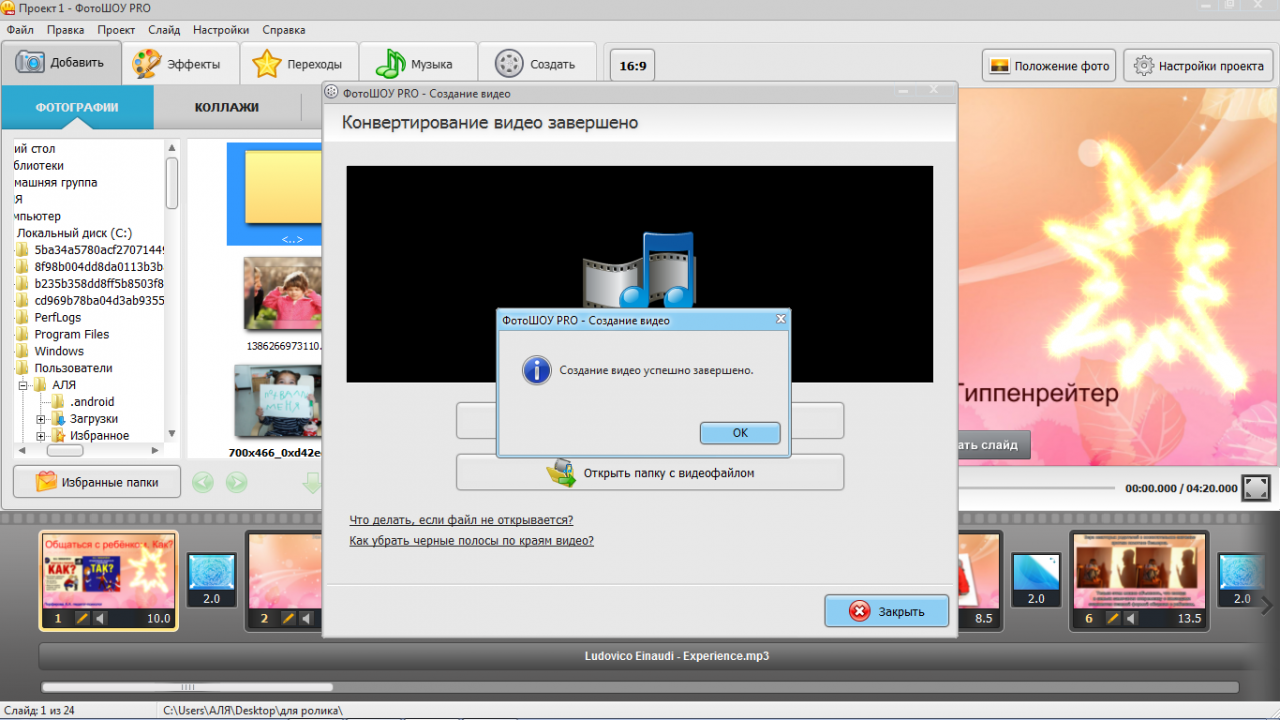Select the transition icon after slide 6
Screen dimensions: 1280x720
coord(1242,572)
